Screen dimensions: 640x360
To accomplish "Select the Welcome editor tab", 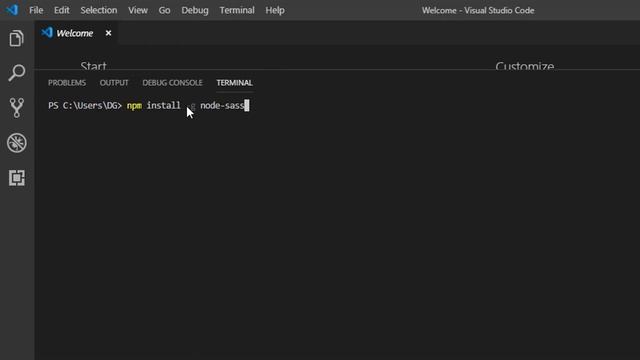I will pos(75,33).
